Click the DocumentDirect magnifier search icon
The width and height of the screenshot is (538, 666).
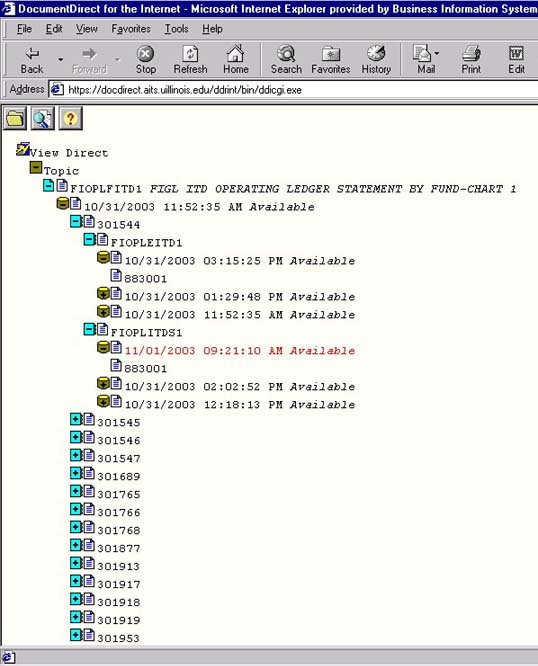[x=42, y=119]
